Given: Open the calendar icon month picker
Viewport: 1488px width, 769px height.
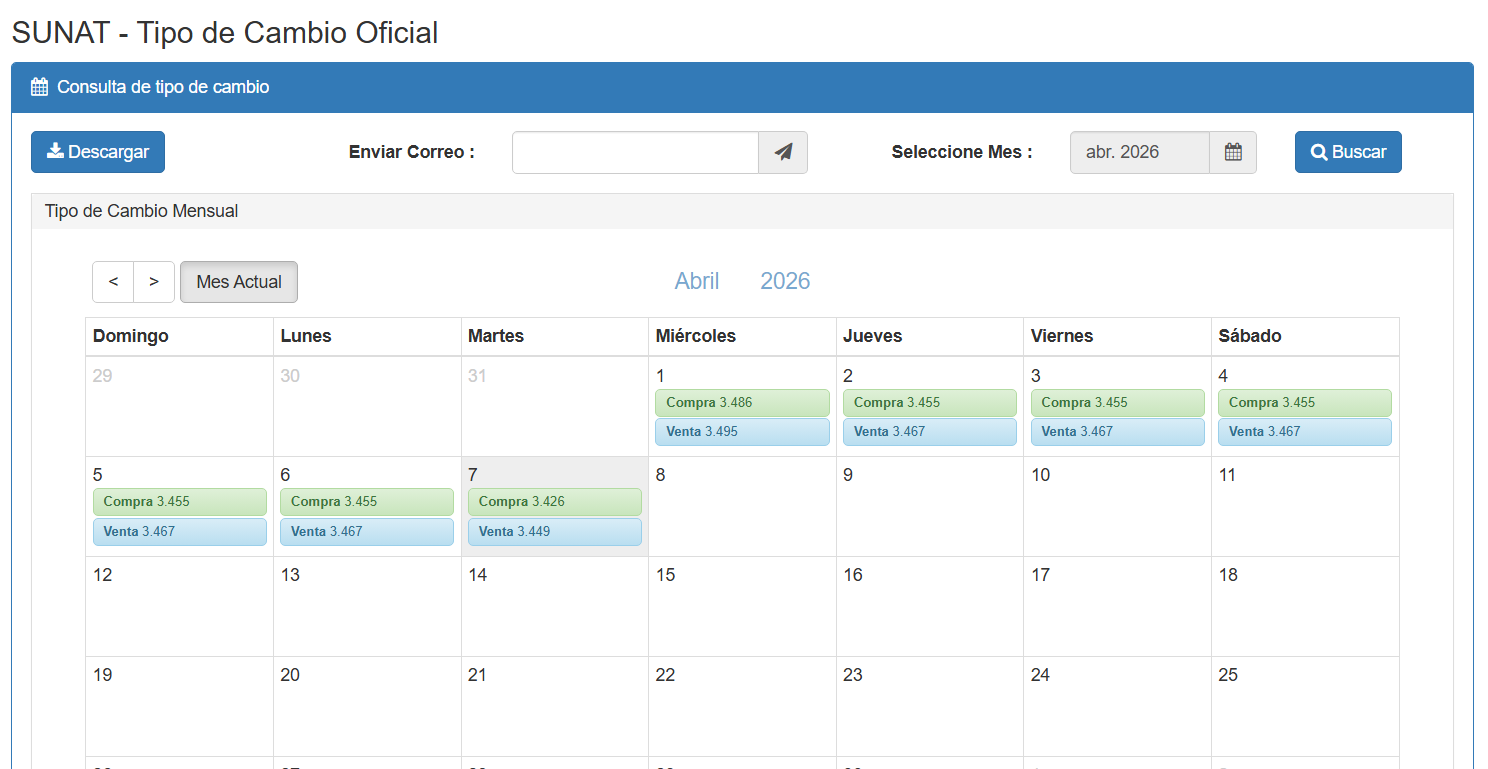Looking at the screenshot, I should click(1233, 152).
